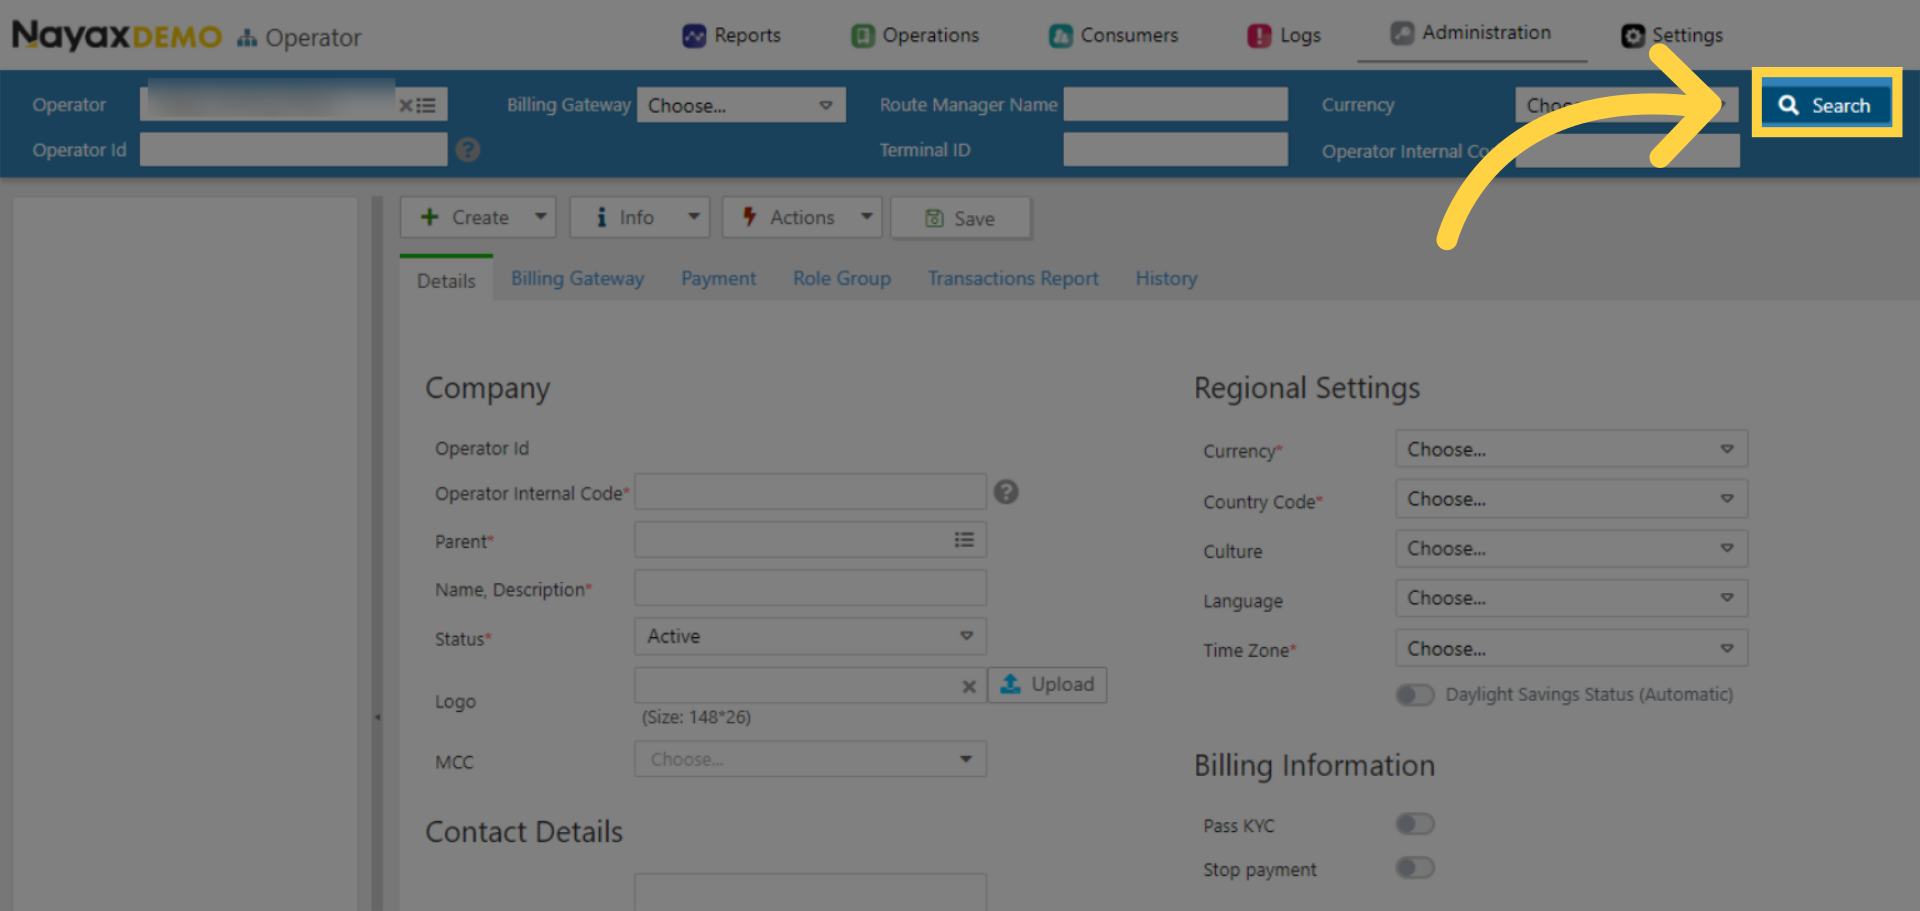Focus the Operator Internal Code form field

(810, 492)
